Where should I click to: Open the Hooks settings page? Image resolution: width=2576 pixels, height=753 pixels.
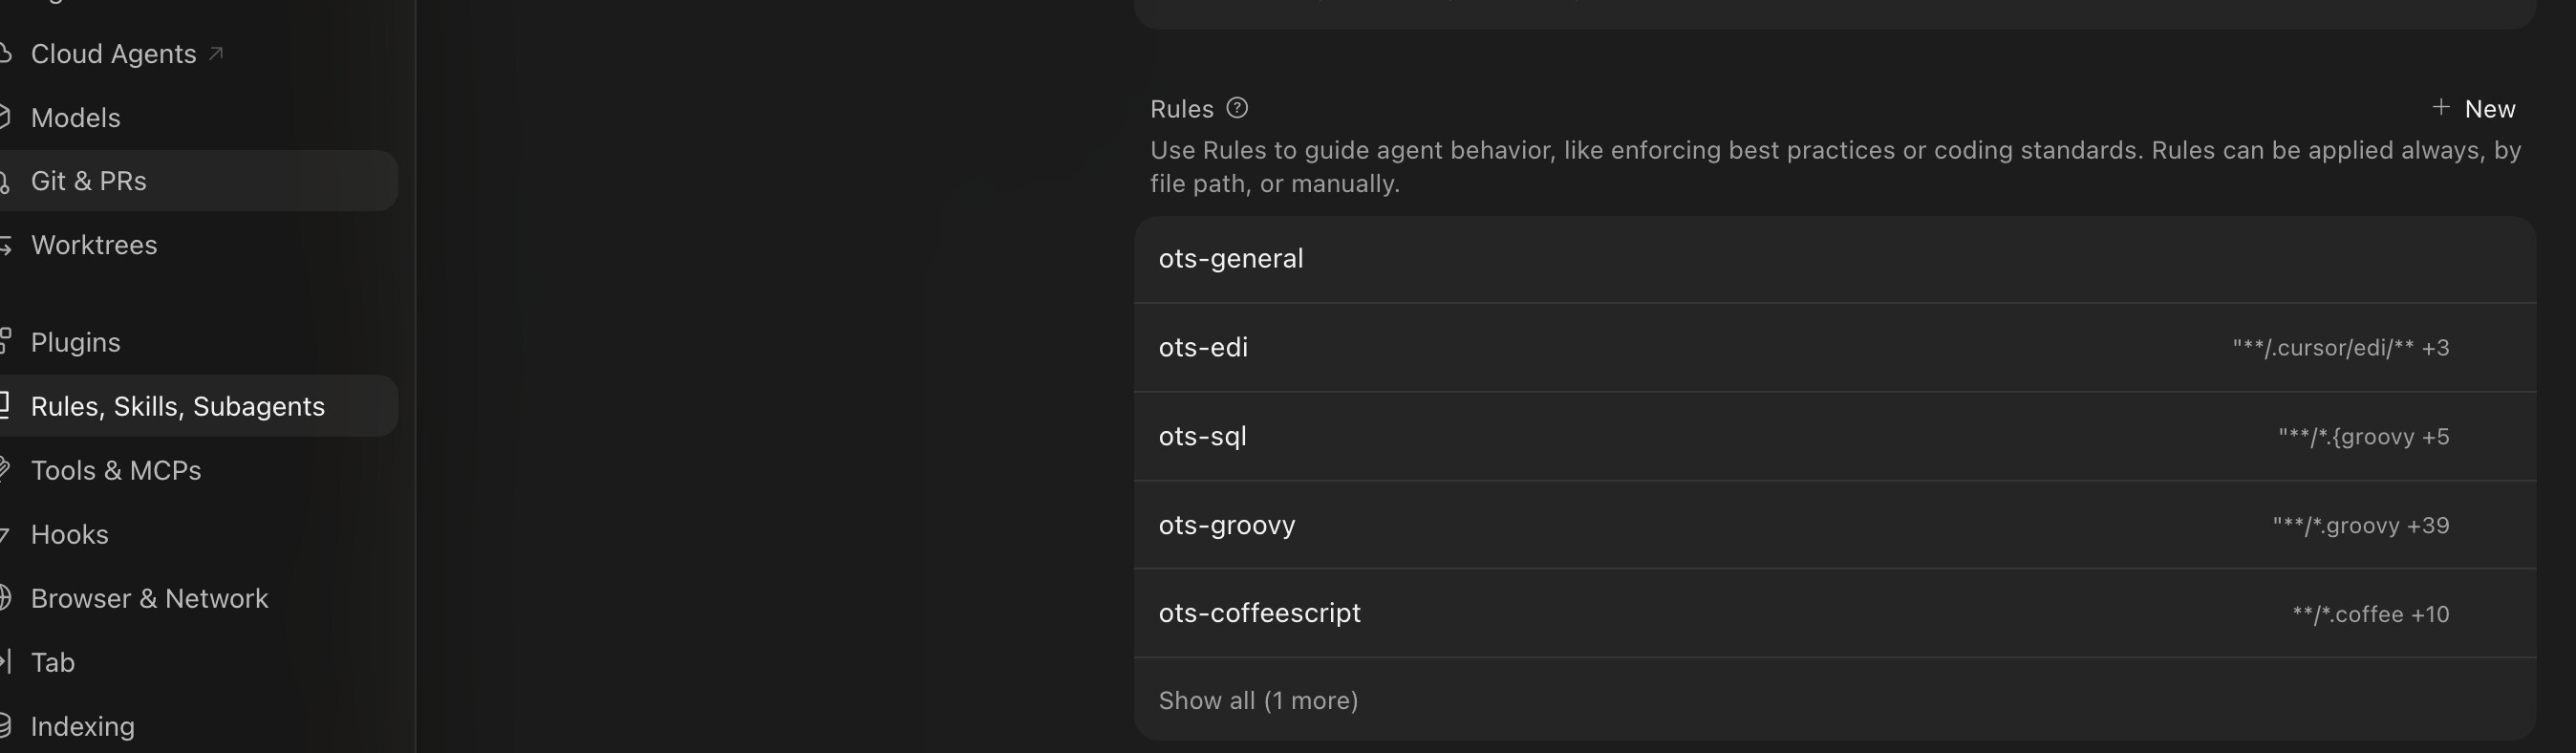[69, 534]
